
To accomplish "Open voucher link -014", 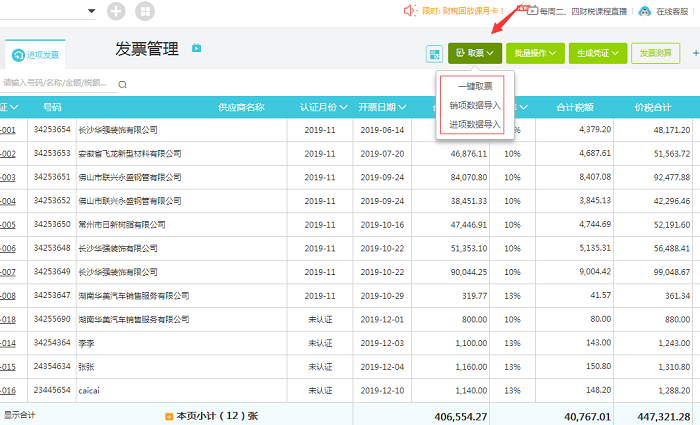I will [8, 343].
